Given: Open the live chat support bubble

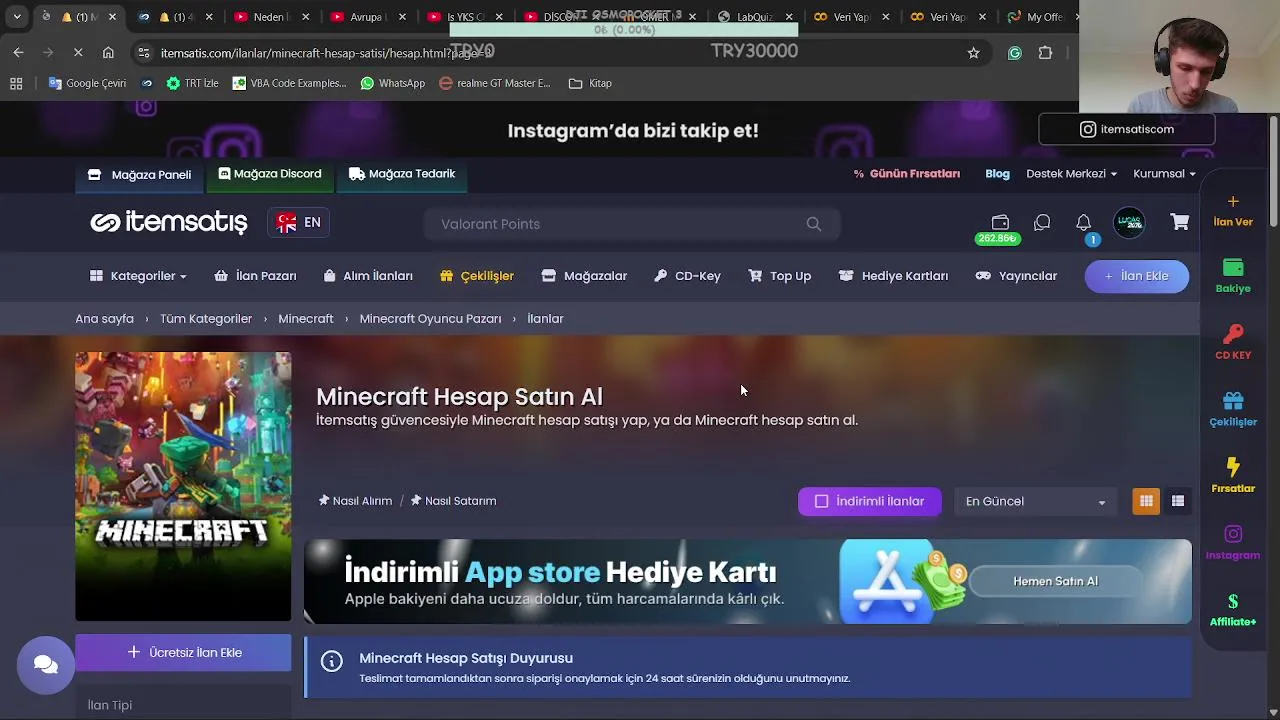Looking at the screenshot, I should click(46, 665).
